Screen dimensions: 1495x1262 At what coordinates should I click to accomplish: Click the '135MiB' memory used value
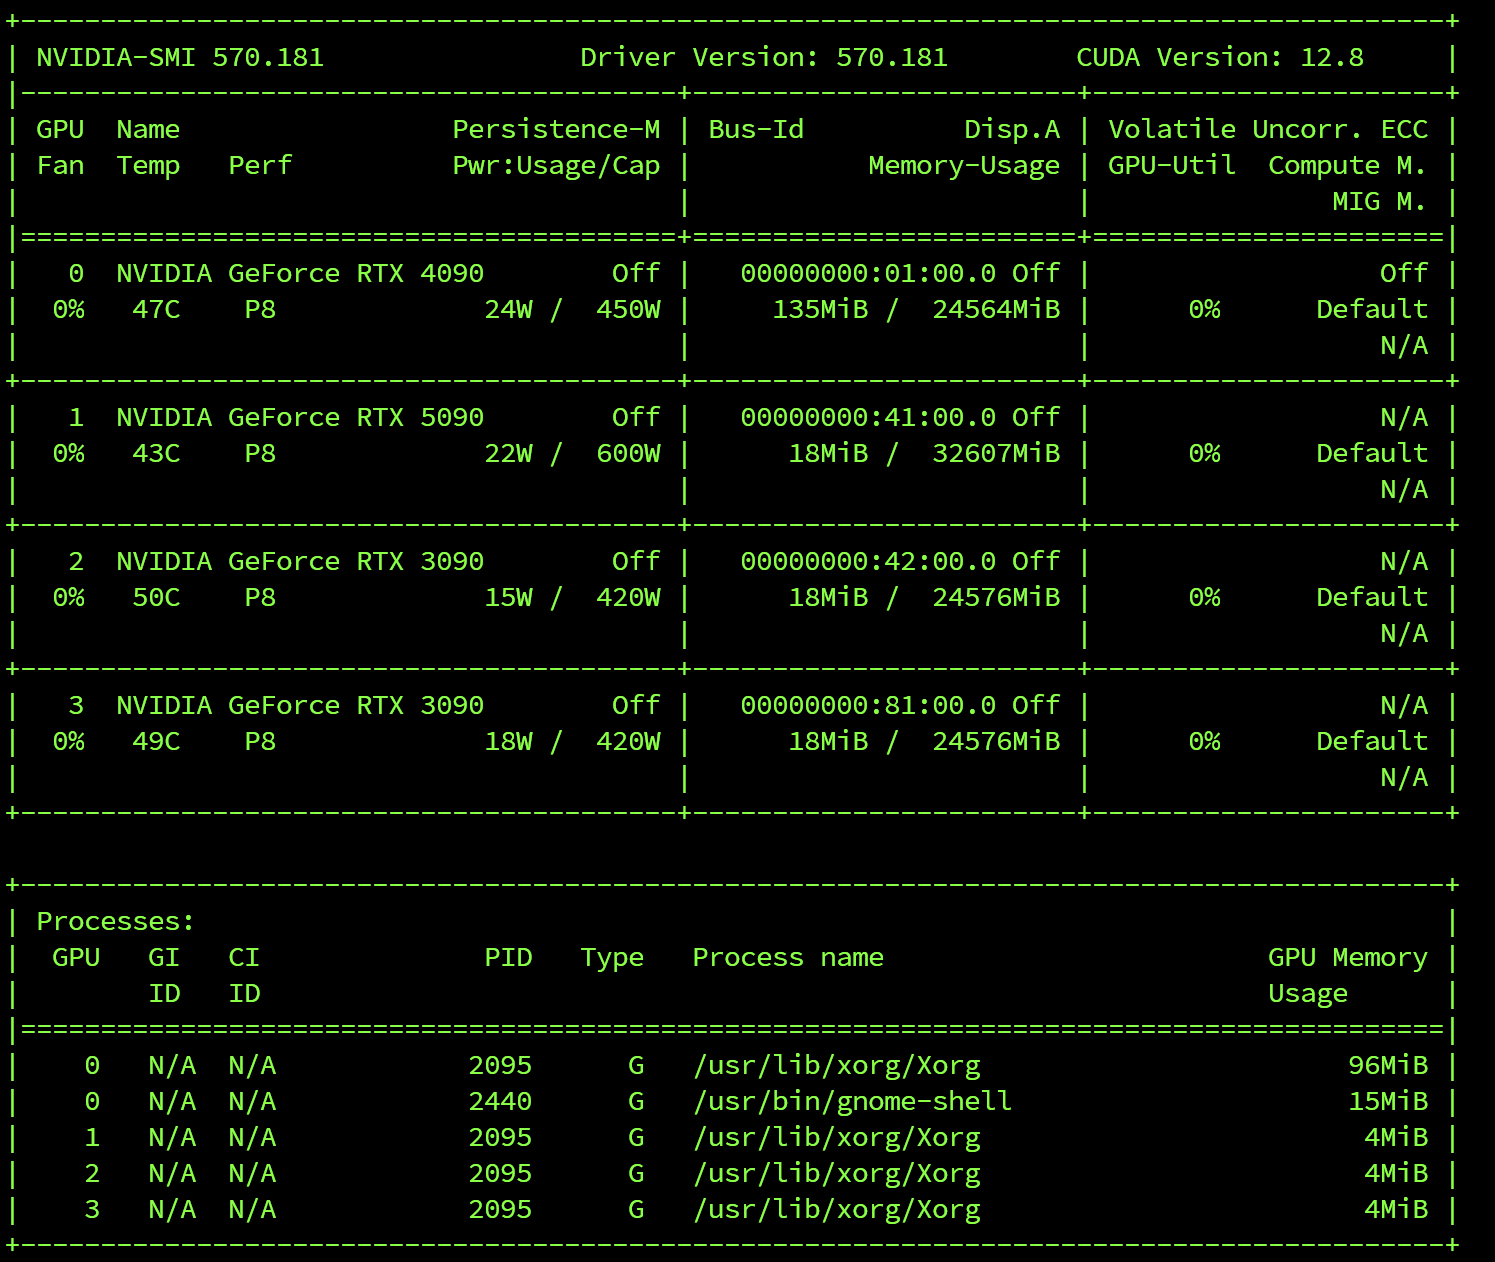point(820,309)
